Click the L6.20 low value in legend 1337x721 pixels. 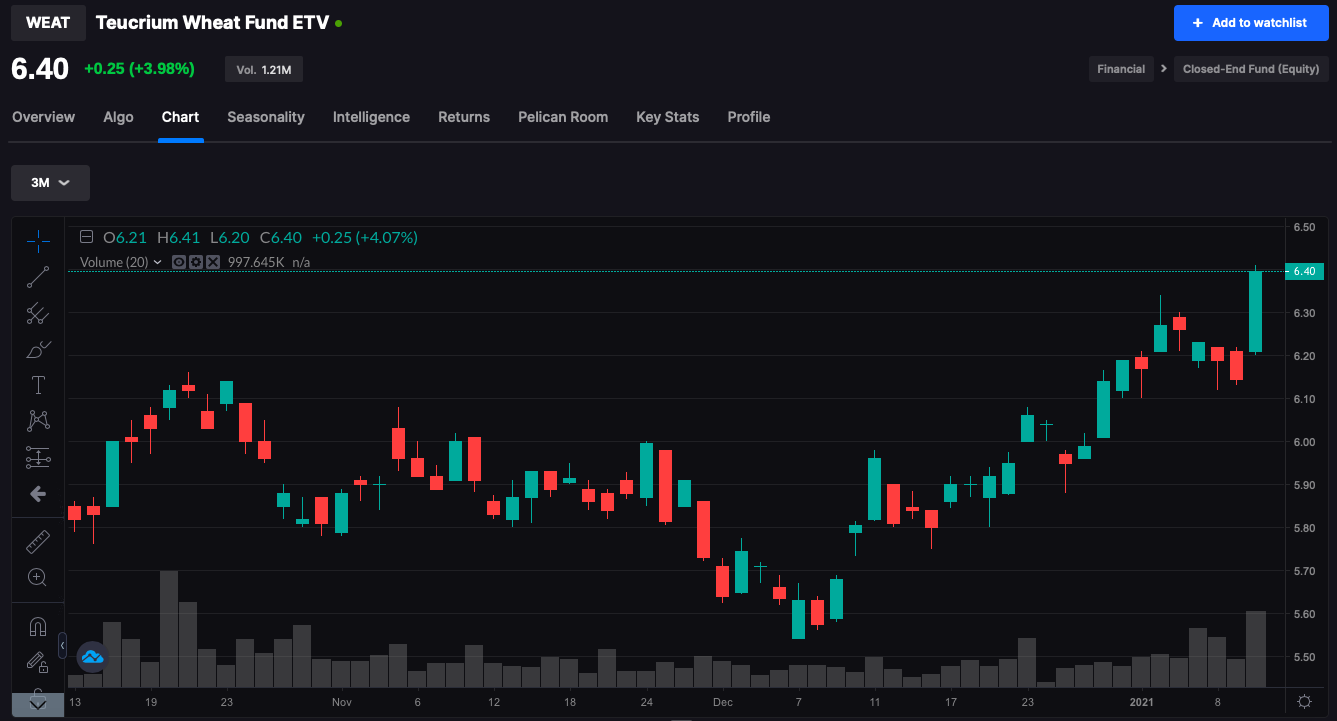pyautogui.click(x=229, y=237)
